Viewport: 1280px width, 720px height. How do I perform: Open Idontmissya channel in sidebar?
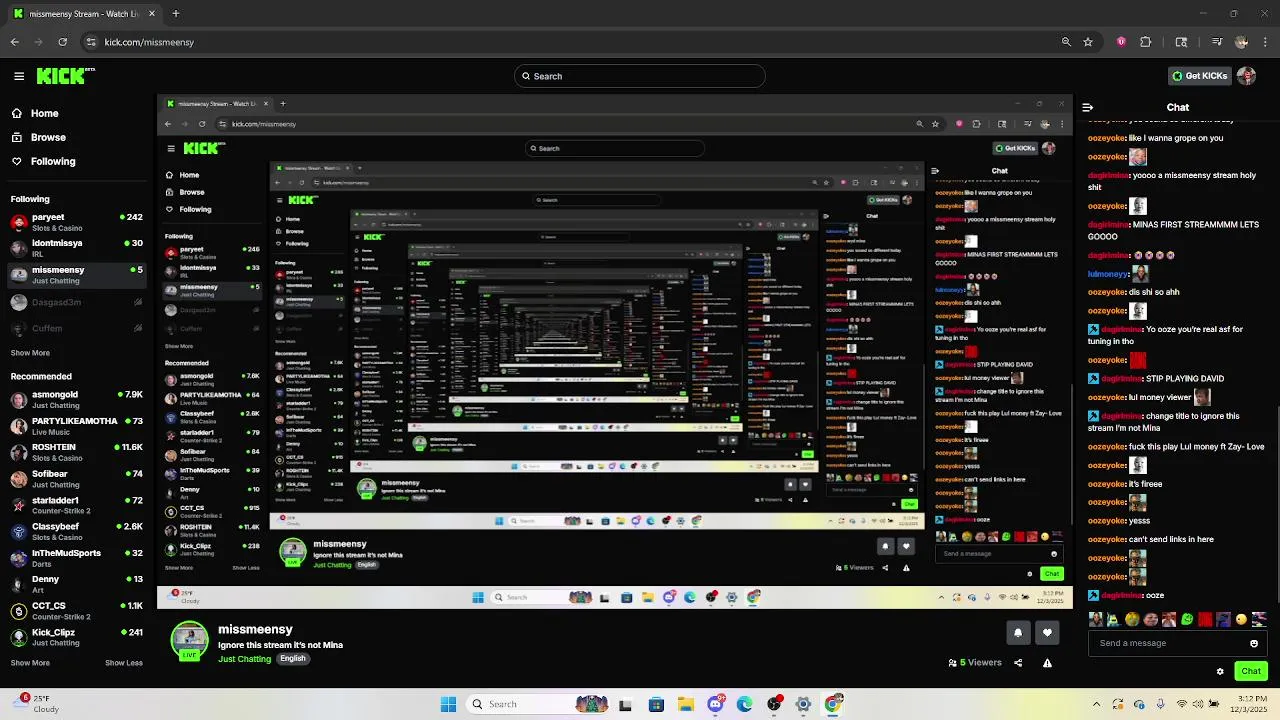click(76, 248)
